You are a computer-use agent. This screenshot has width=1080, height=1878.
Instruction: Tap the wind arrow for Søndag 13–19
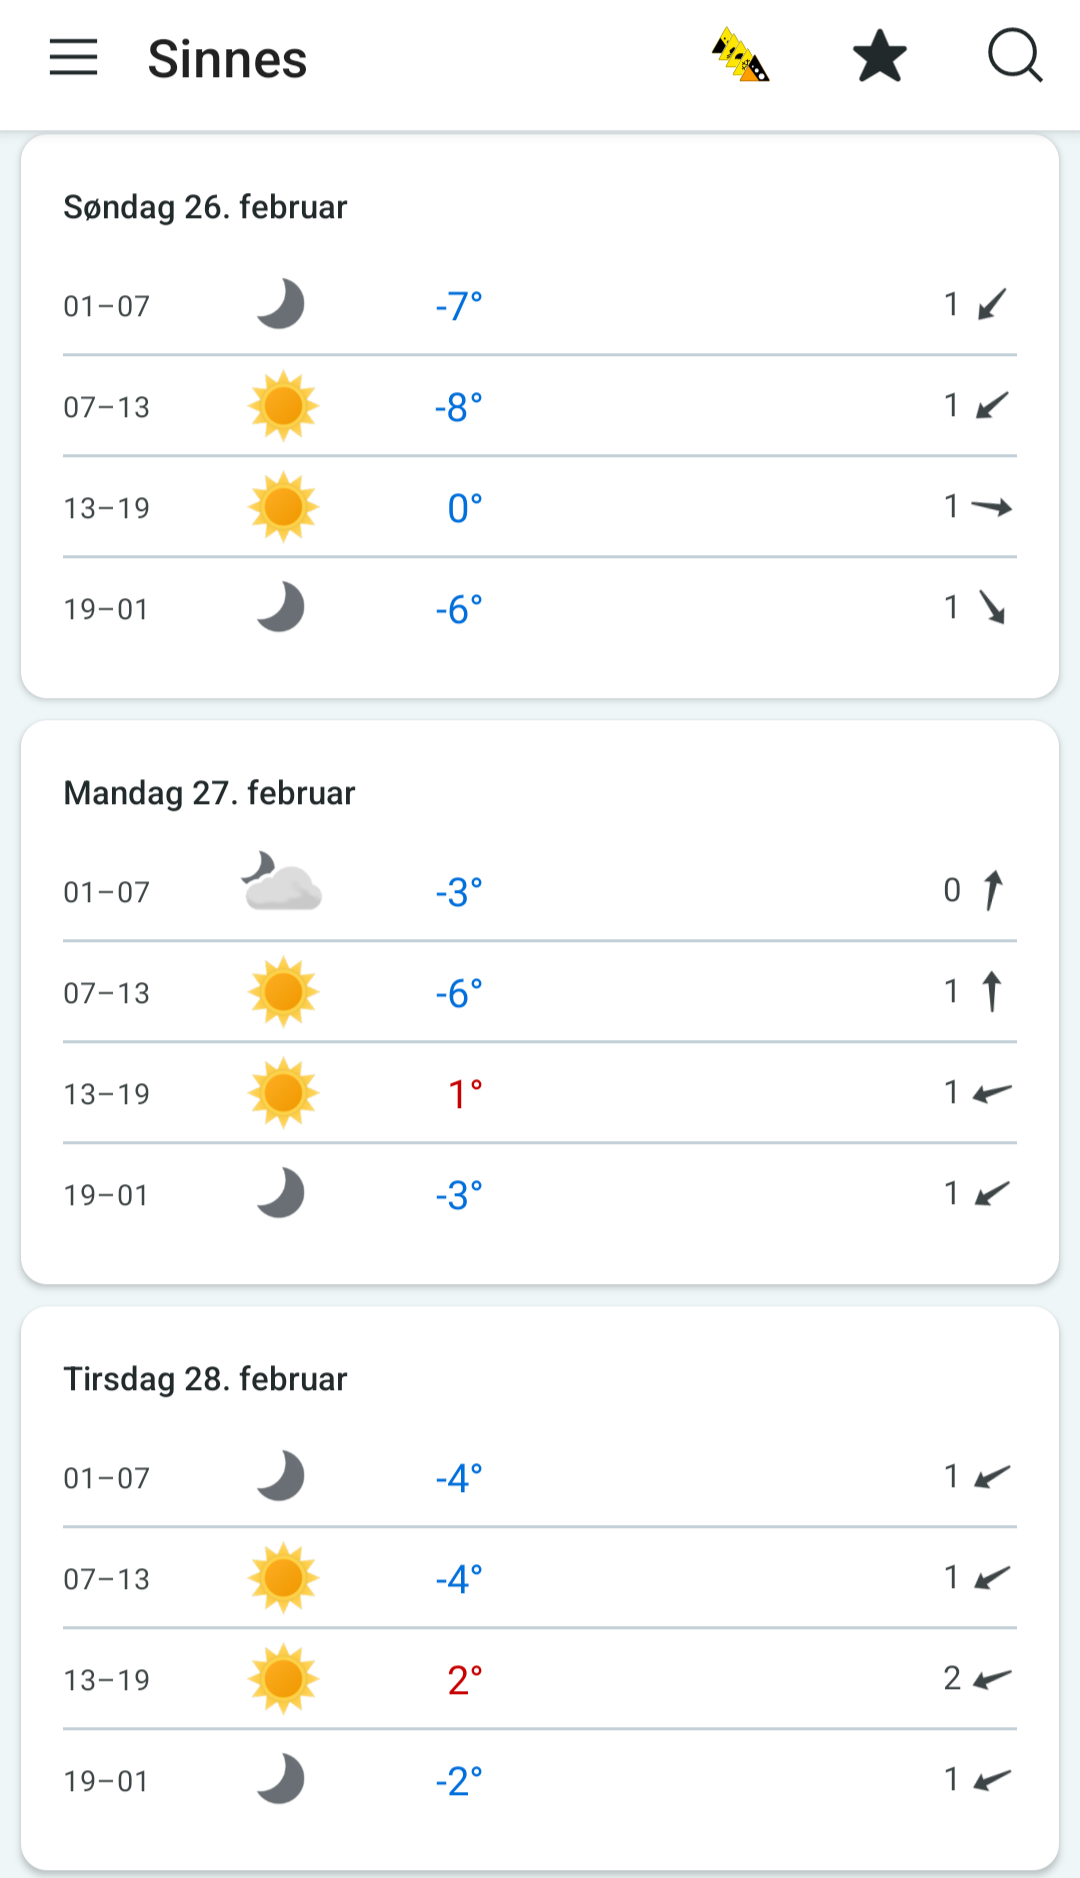[x=991, y=507]
